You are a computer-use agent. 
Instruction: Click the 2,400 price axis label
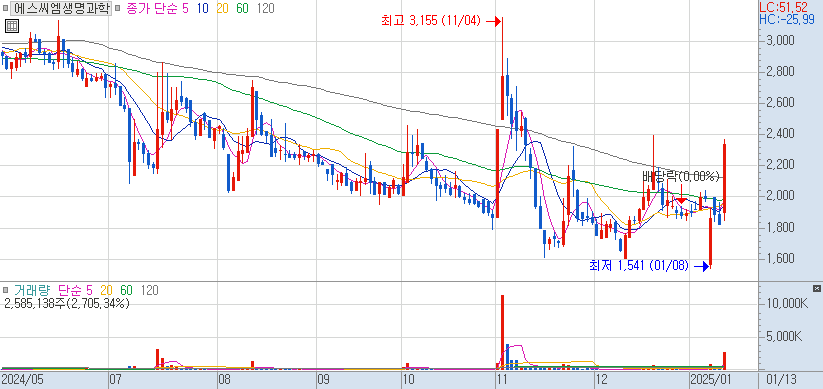(x=779, y=134)
